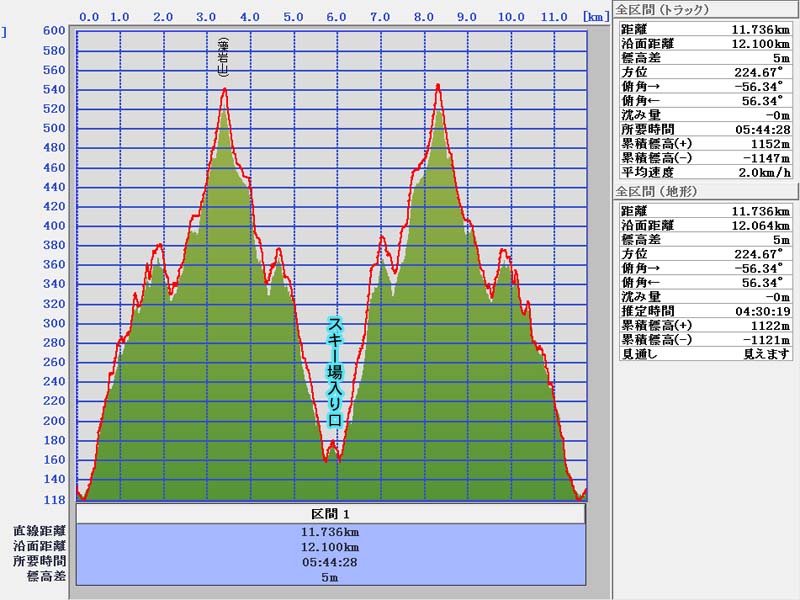The image size is (800, 600).
Task: Click the 沈み量 -0m row in track panel
Action: [x=706, y=115]
